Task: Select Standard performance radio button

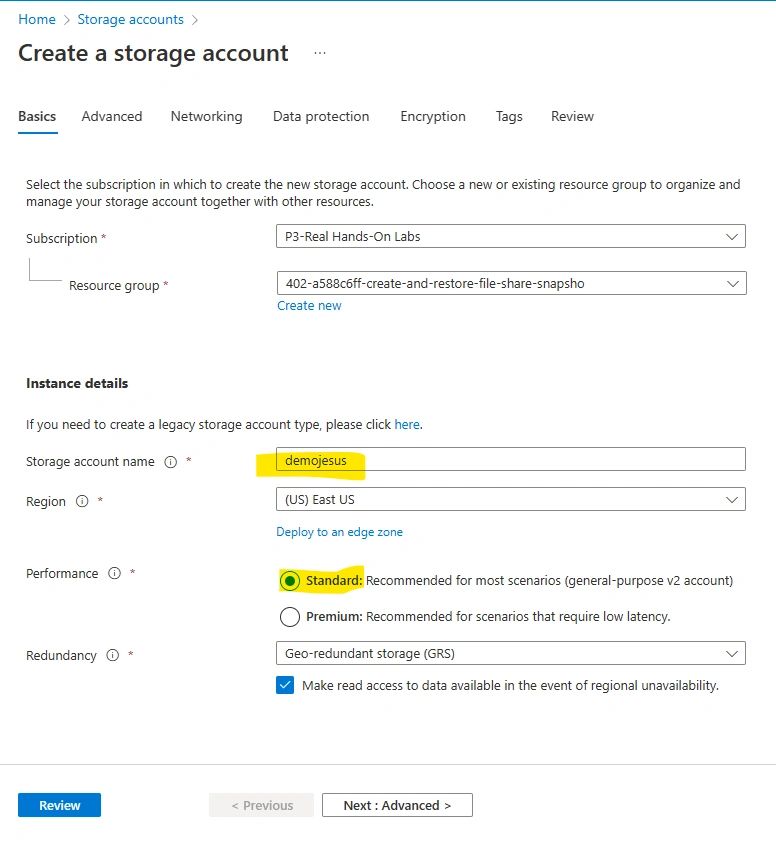Action: point(290,581)
